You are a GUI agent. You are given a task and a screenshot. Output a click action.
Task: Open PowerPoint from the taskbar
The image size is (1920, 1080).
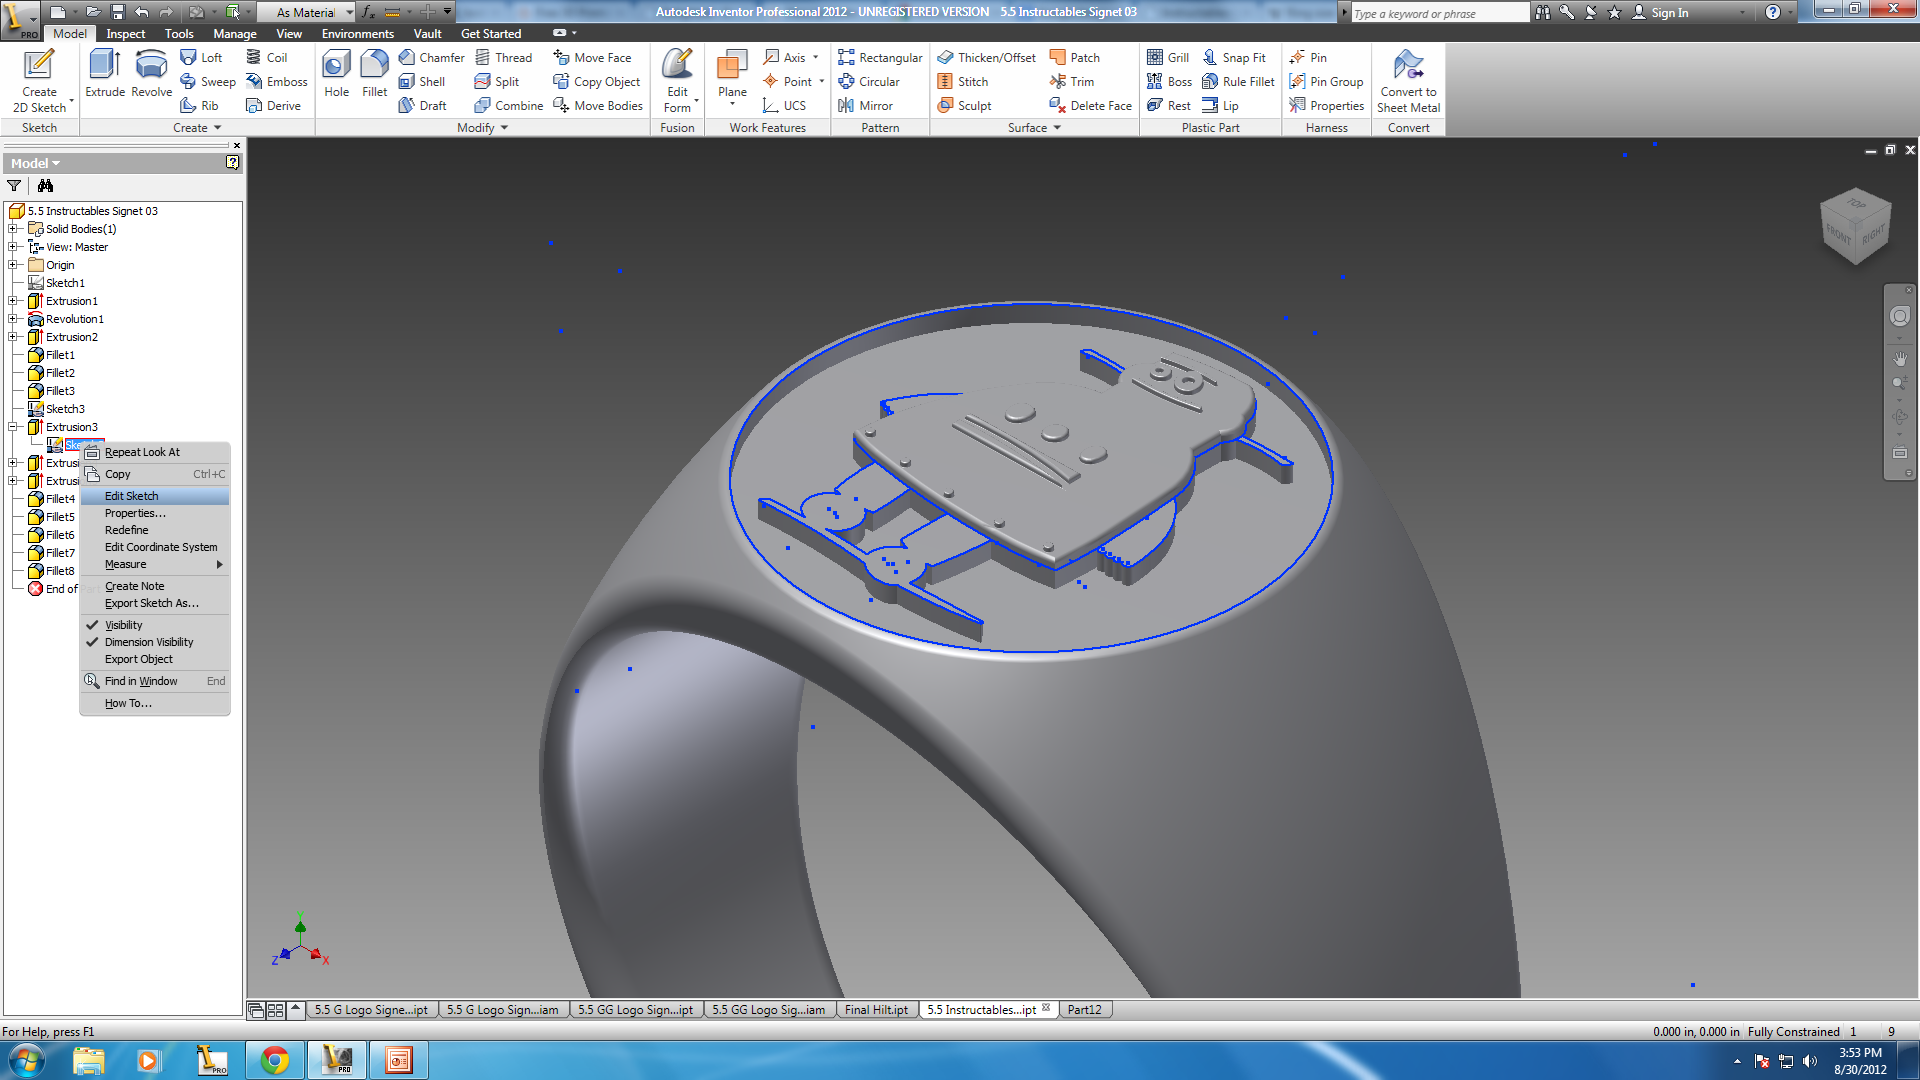pos(399,1060)
